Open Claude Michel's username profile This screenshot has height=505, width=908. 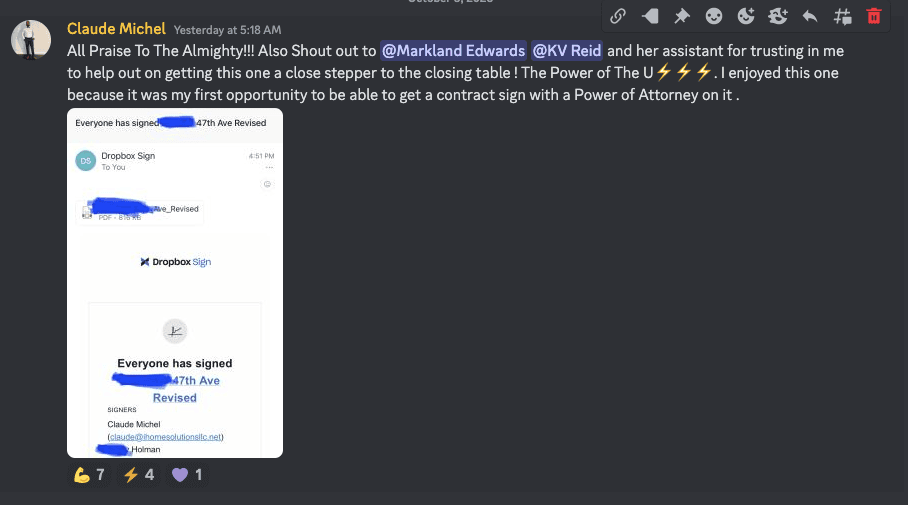116,29
